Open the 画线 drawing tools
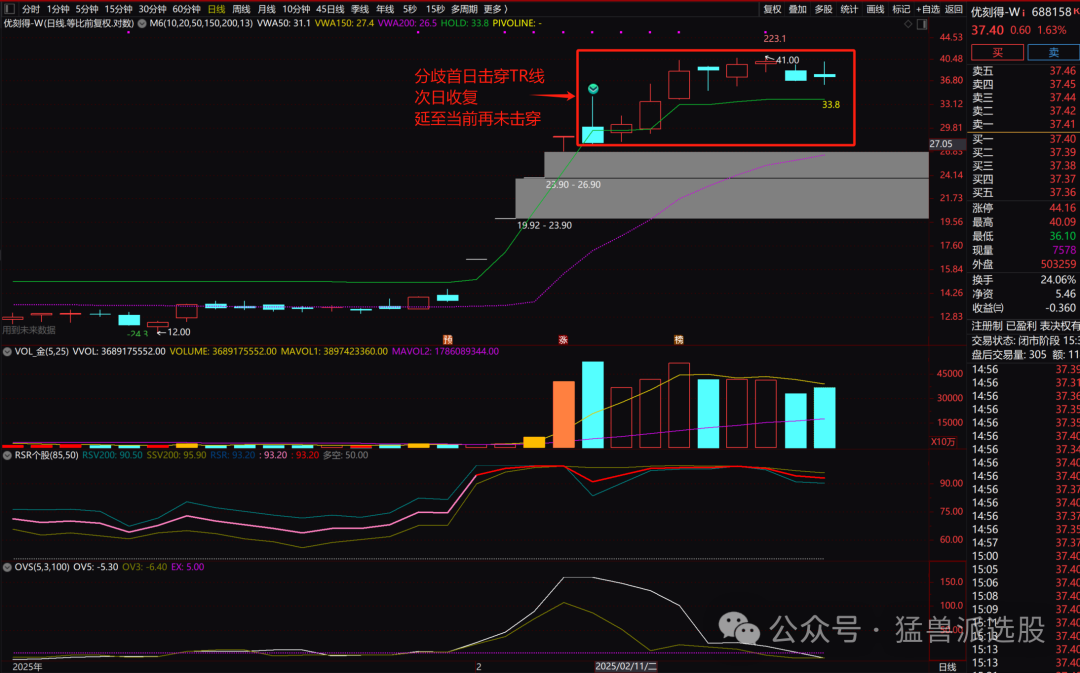This screenshot has height=673, width=1080. [x=875, y=9]
